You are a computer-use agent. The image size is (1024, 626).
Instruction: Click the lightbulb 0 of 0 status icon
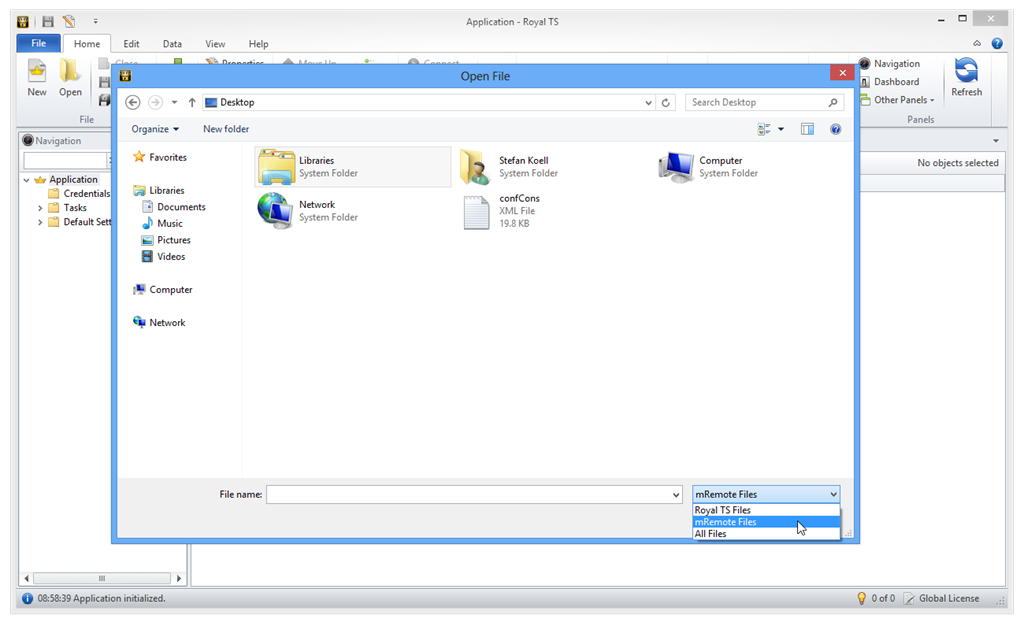tap(861, 599)
